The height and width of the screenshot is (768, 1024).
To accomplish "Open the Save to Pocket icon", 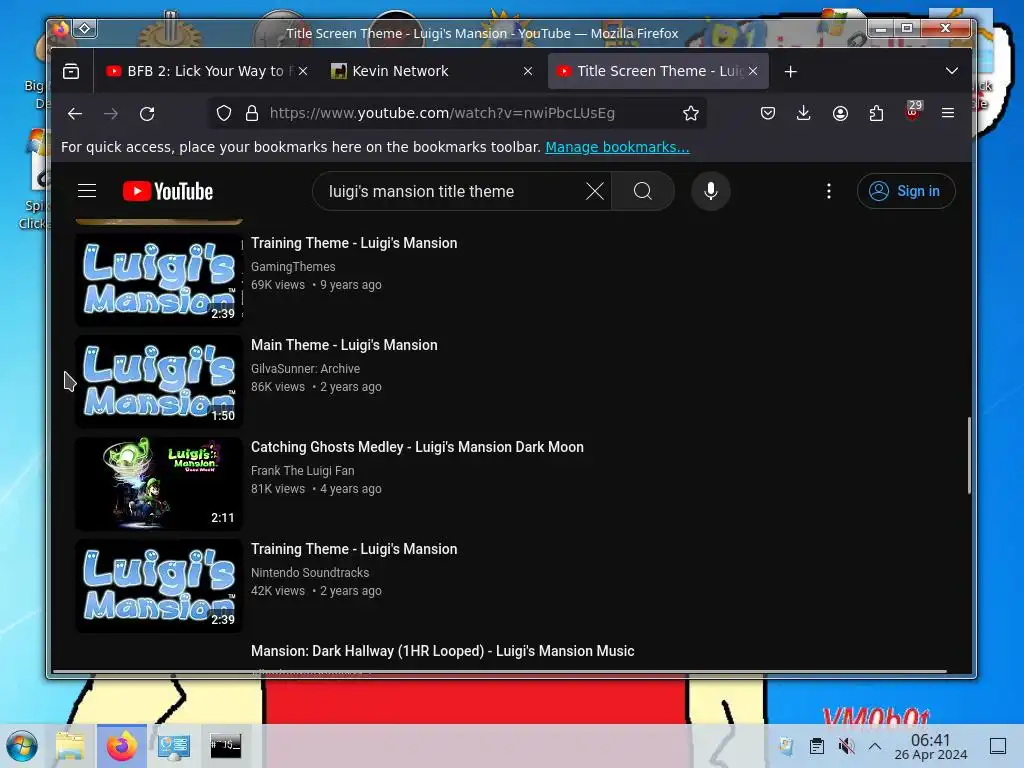I will [x=768, y=114].
